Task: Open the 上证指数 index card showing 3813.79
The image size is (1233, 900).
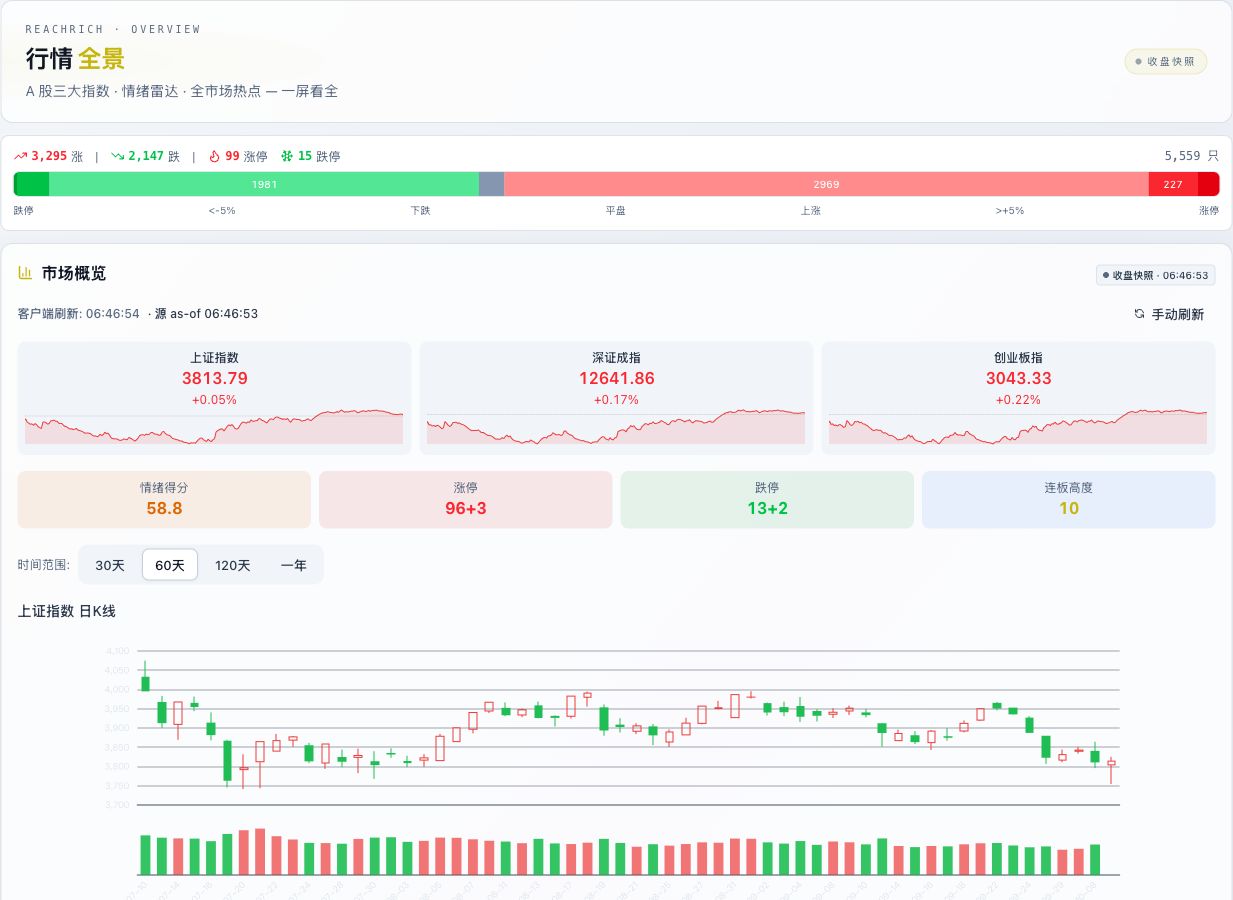Action: tap(214, 398)
